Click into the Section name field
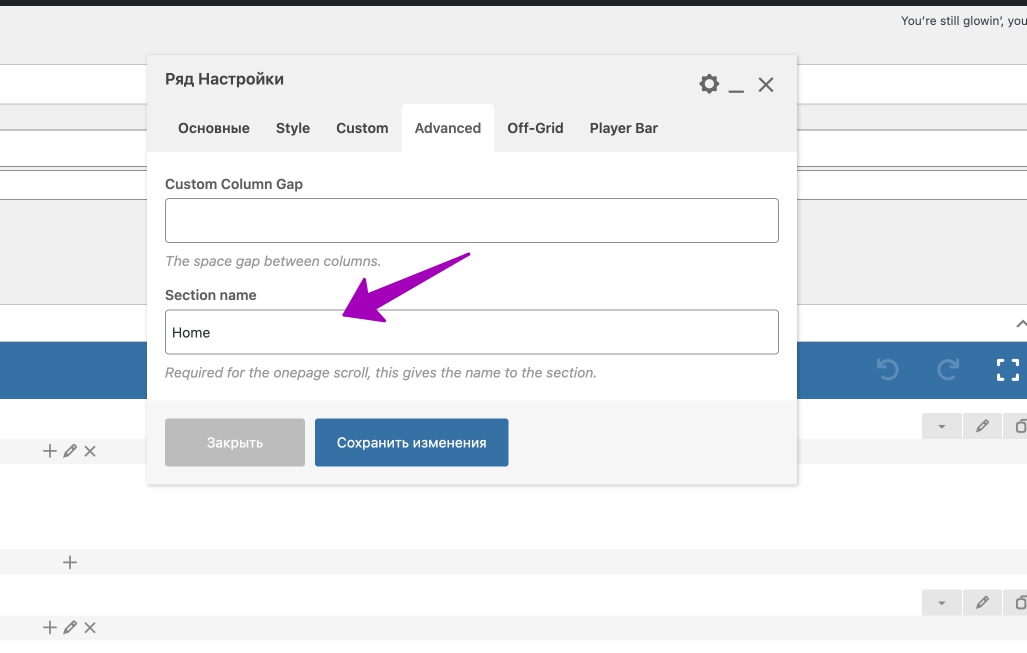 471,332
